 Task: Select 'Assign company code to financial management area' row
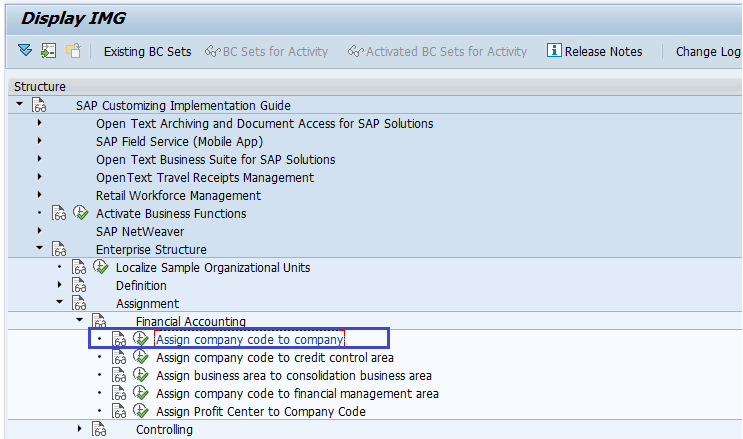click(x=297, y=393)
